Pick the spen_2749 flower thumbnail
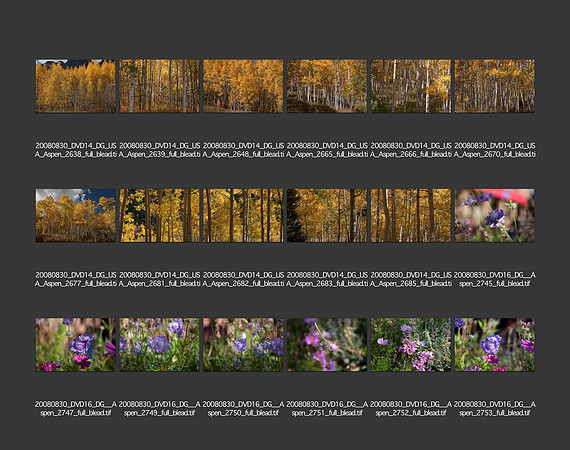This screenshot has height=450, width=570. (160, 345)
